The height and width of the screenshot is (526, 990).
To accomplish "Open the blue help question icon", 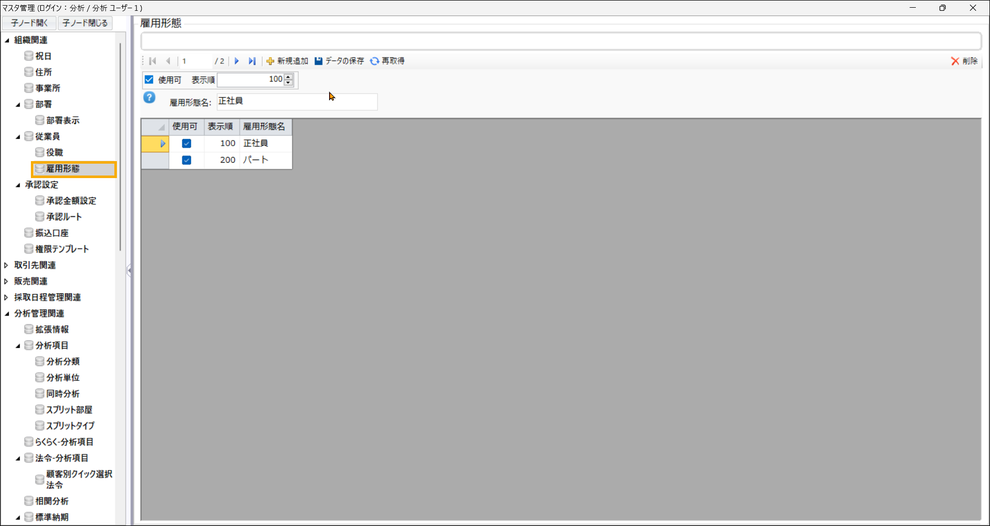I will 150,97.
